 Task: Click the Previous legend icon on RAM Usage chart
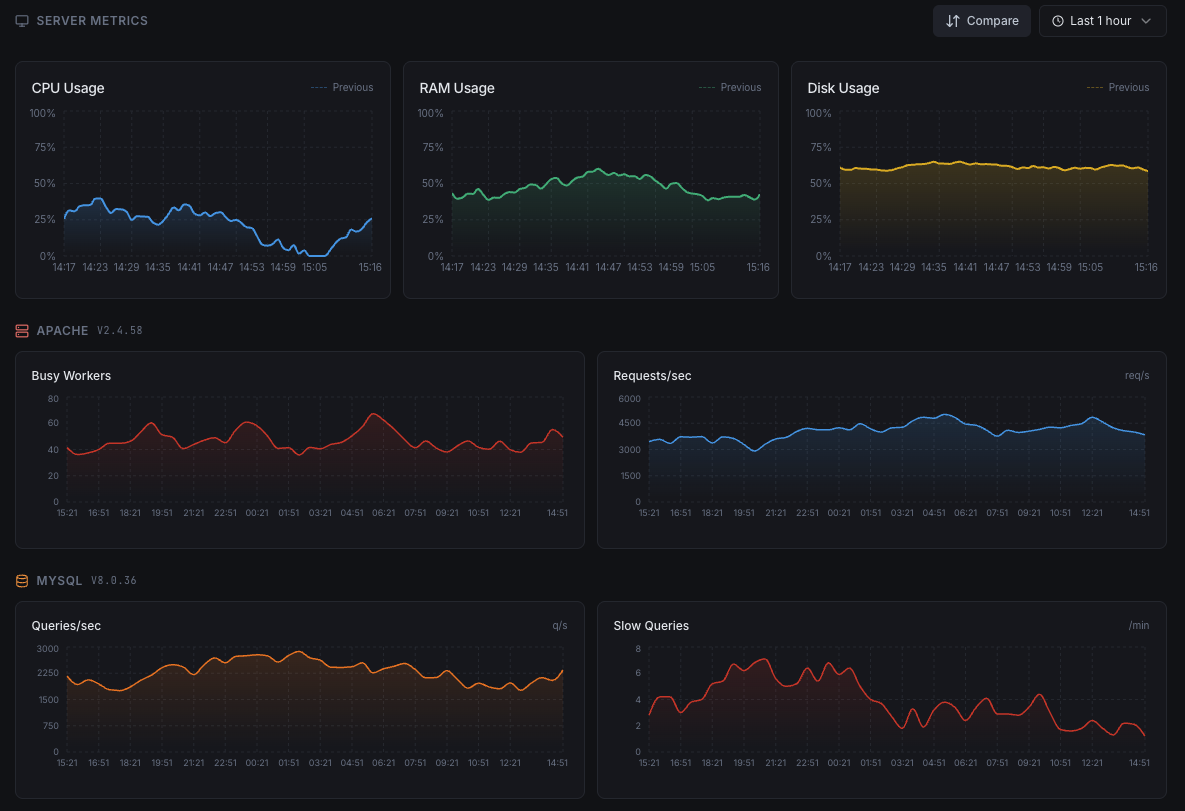tap(708, 87)
